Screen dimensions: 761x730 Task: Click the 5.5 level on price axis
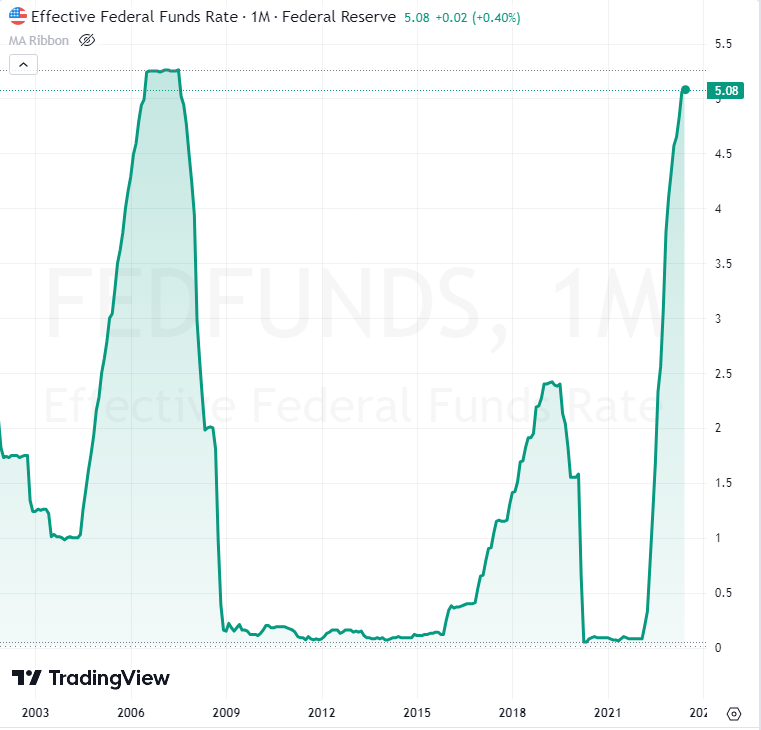click(x=723, y=45)
